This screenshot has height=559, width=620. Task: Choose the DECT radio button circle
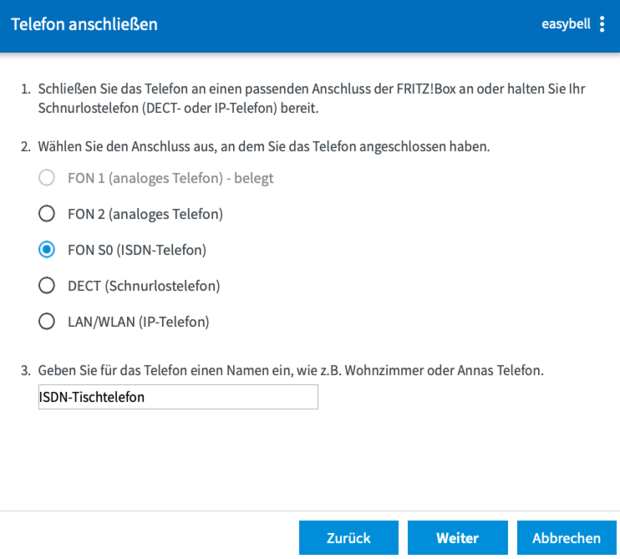(46, 286)
